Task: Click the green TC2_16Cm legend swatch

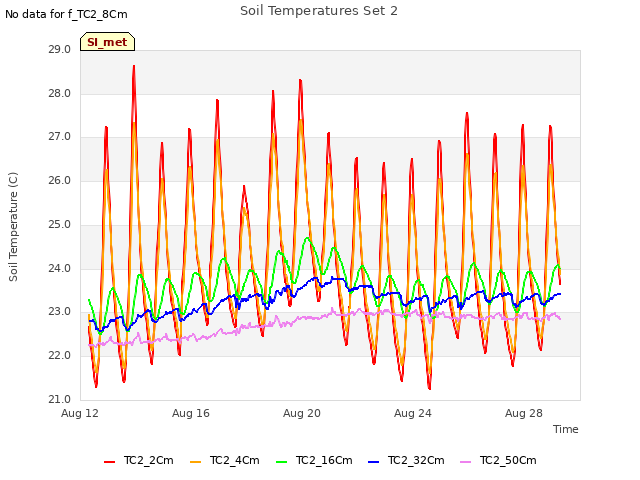Action: pyautogui.click(x=282, y=462)
